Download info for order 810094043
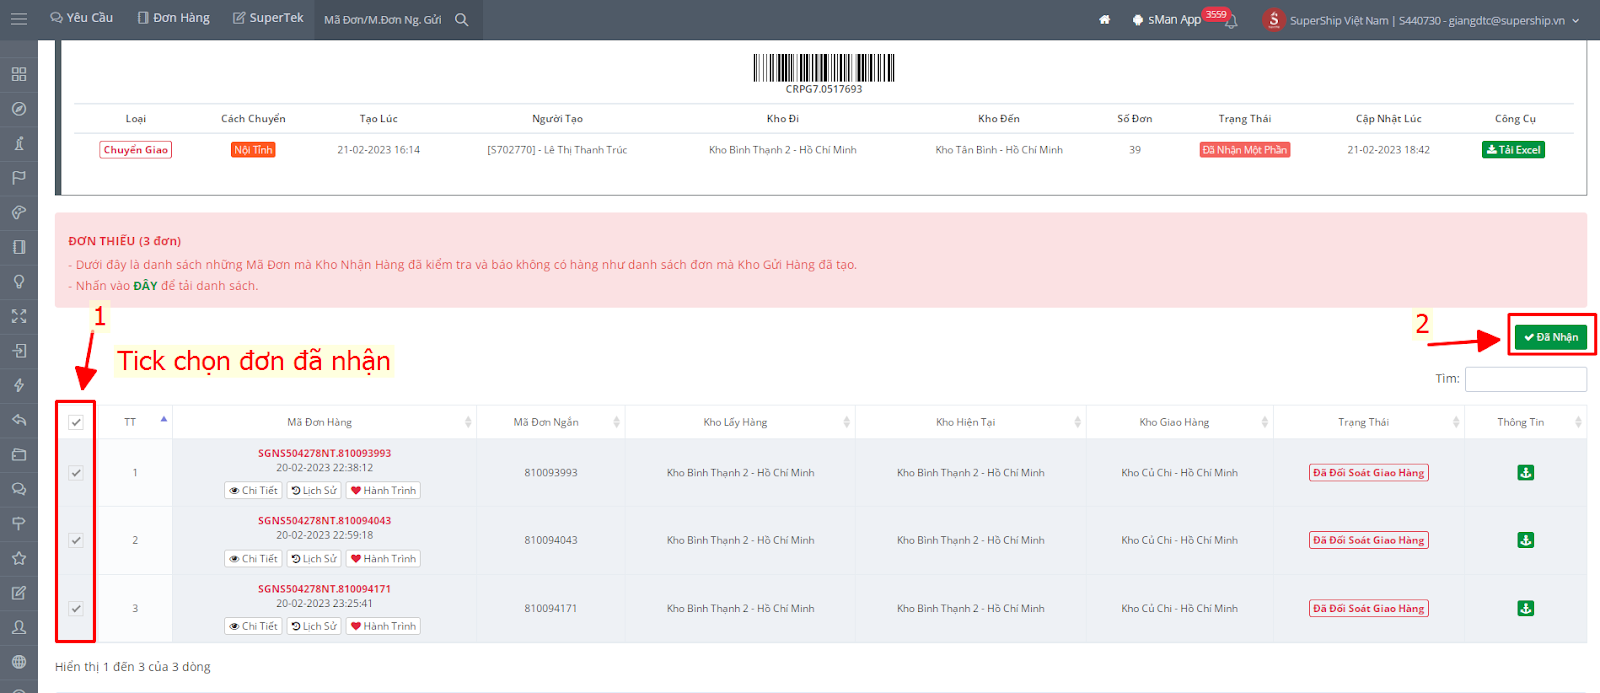This screenshot has height=693, width=1600. click(1525, 540)
